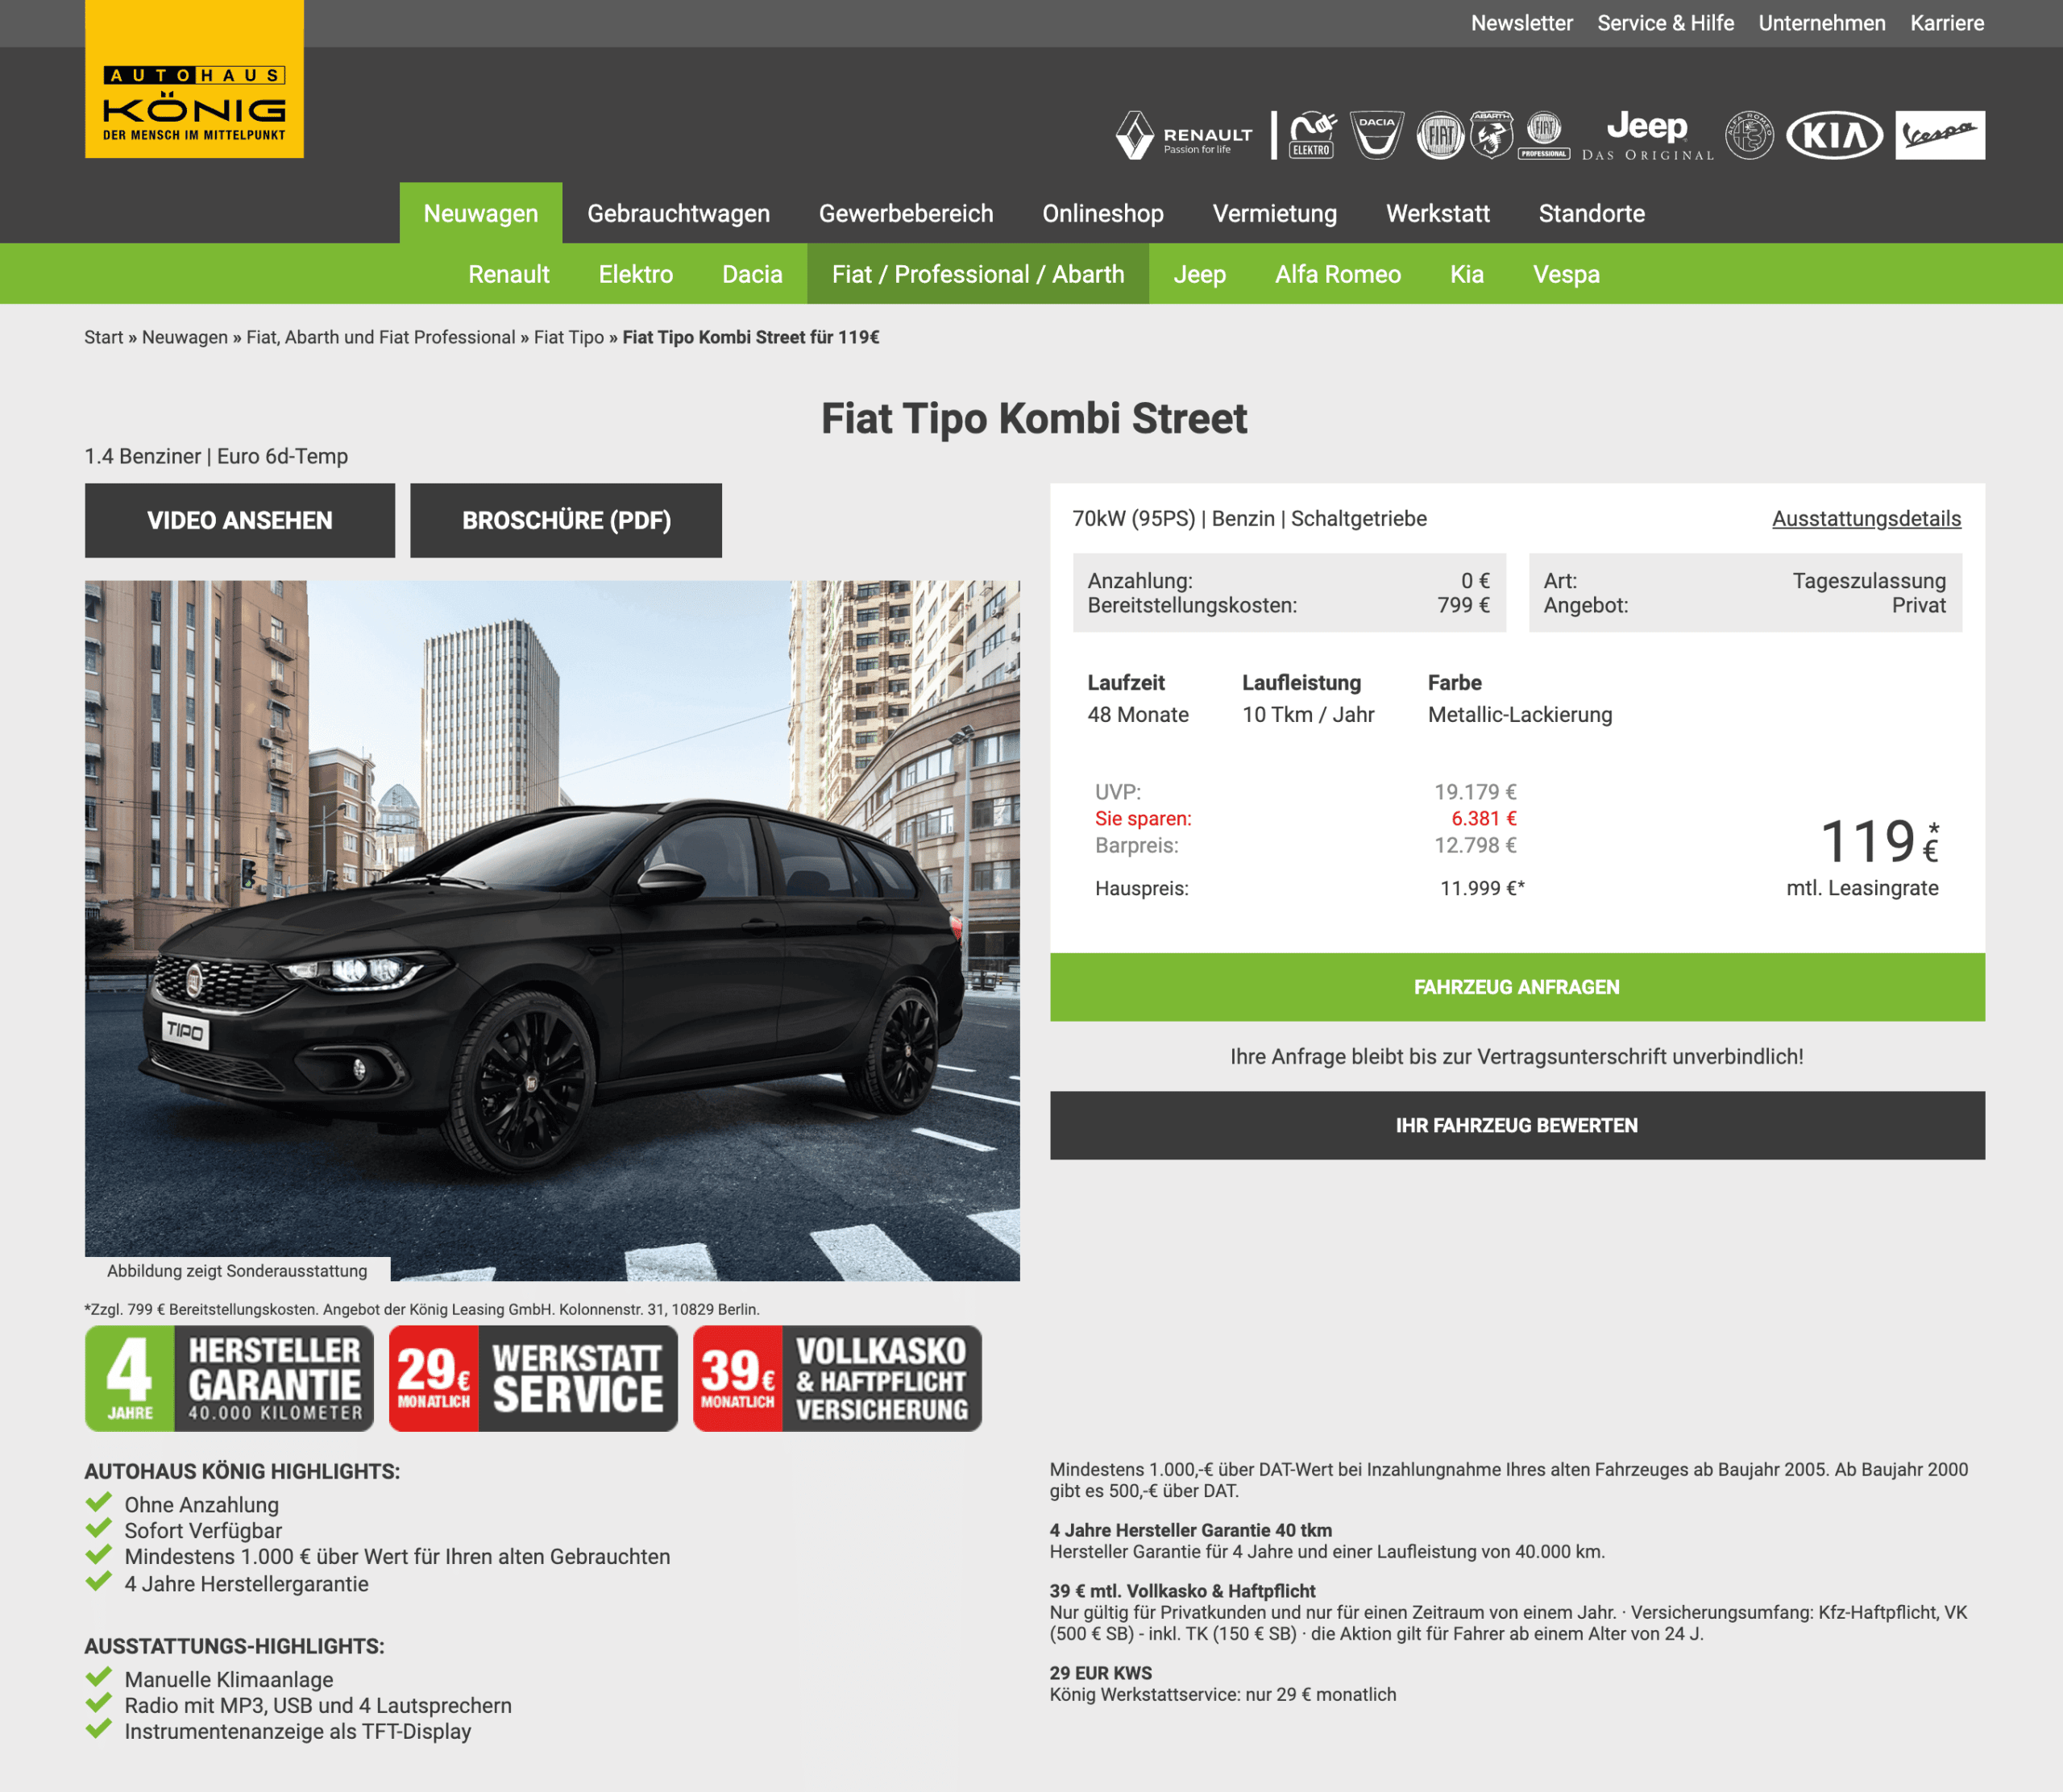Open Service & Hilfe
This screenshot has width=2063, height=1792.
[x=1665, y=23]
